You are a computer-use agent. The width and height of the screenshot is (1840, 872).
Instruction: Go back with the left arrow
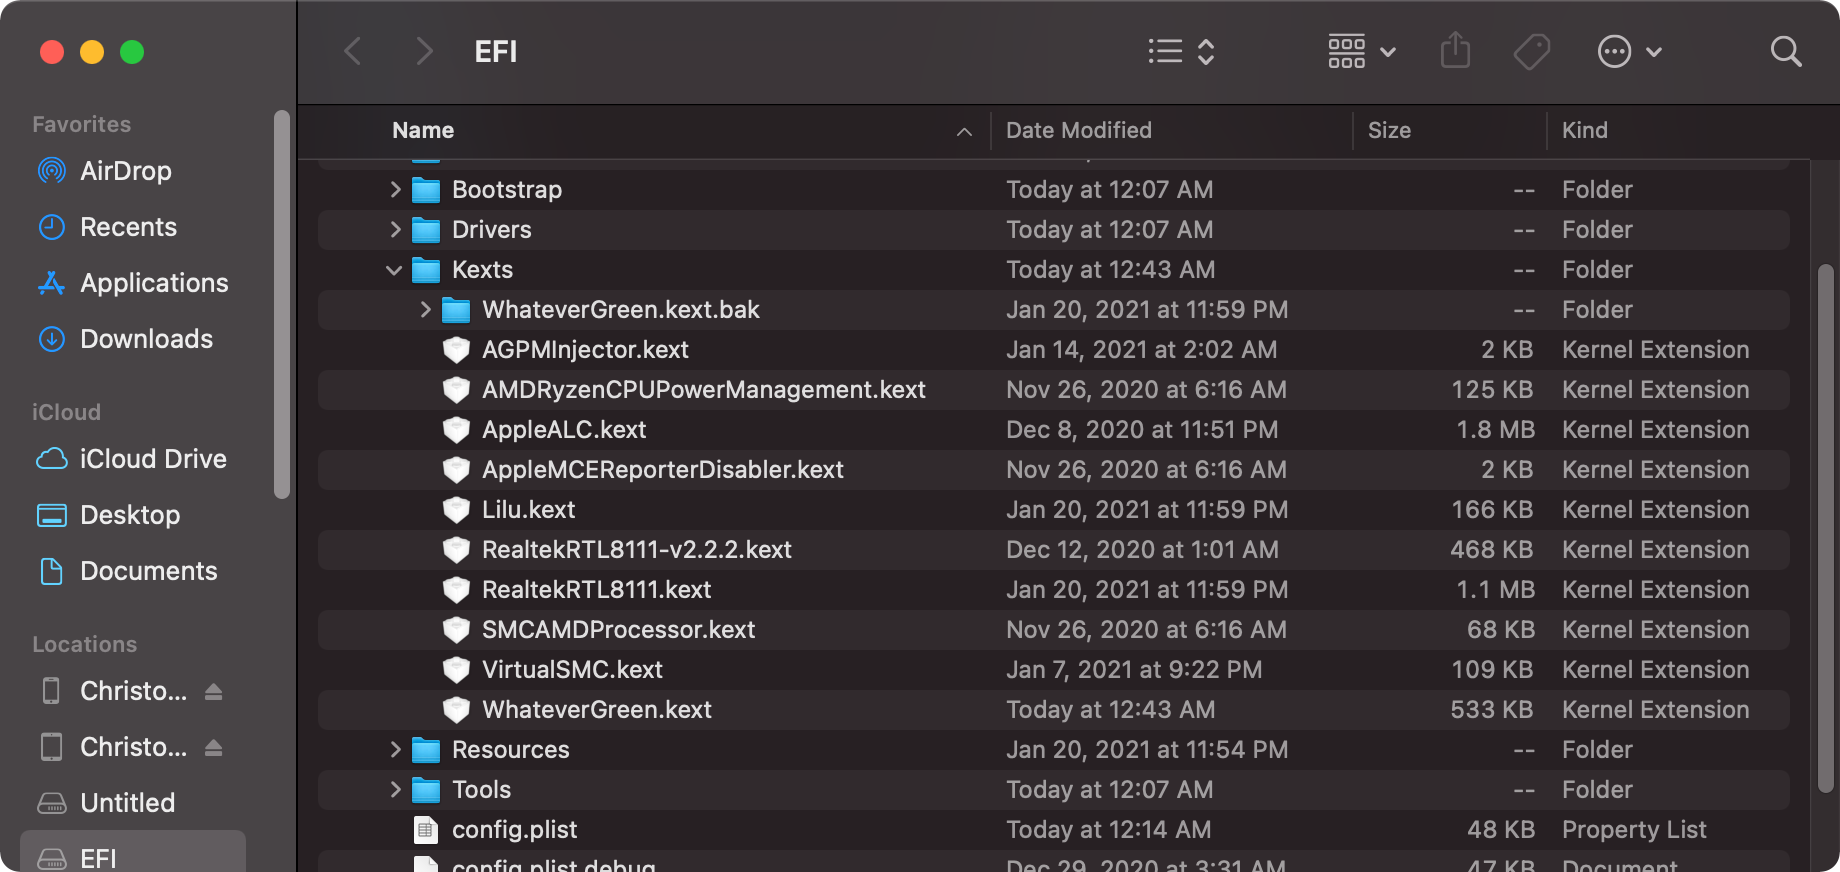click(353, 51)
